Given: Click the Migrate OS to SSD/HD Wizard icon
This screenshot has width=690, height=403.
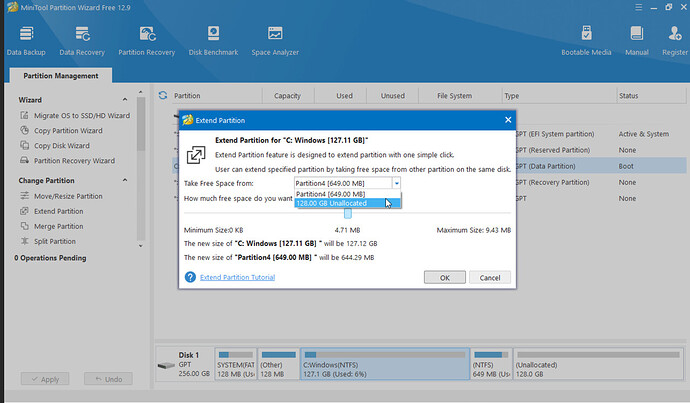Looking at the screenshot, I should click(x=24, y=115).
